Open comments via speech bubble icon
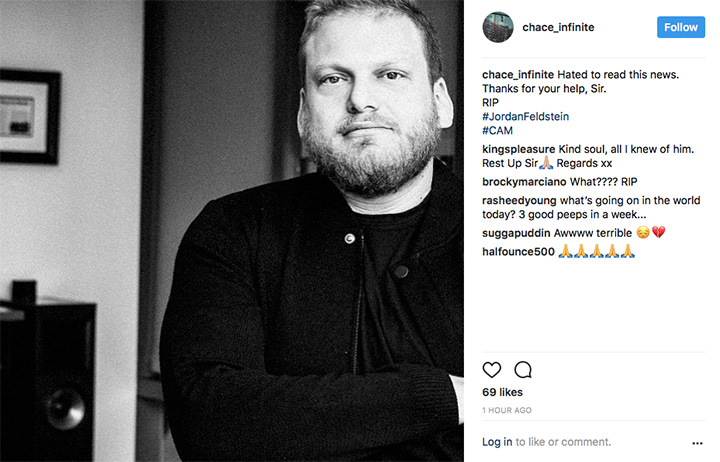720x462 pixels. [x=523, y=370]
